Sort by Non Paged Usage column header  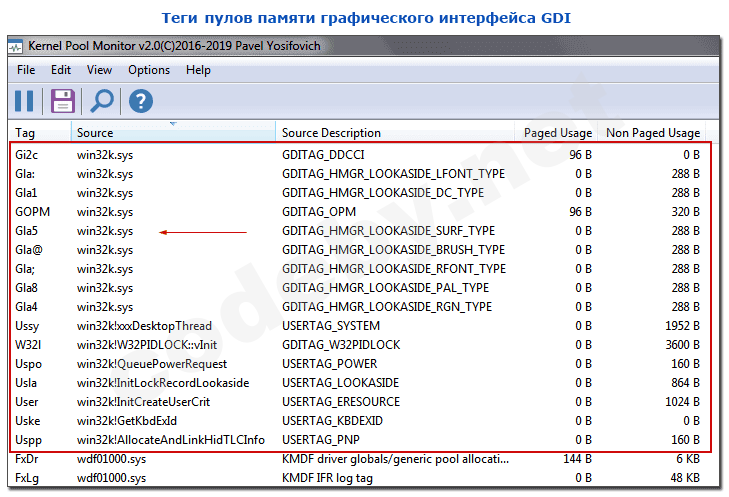pos(653,133)
